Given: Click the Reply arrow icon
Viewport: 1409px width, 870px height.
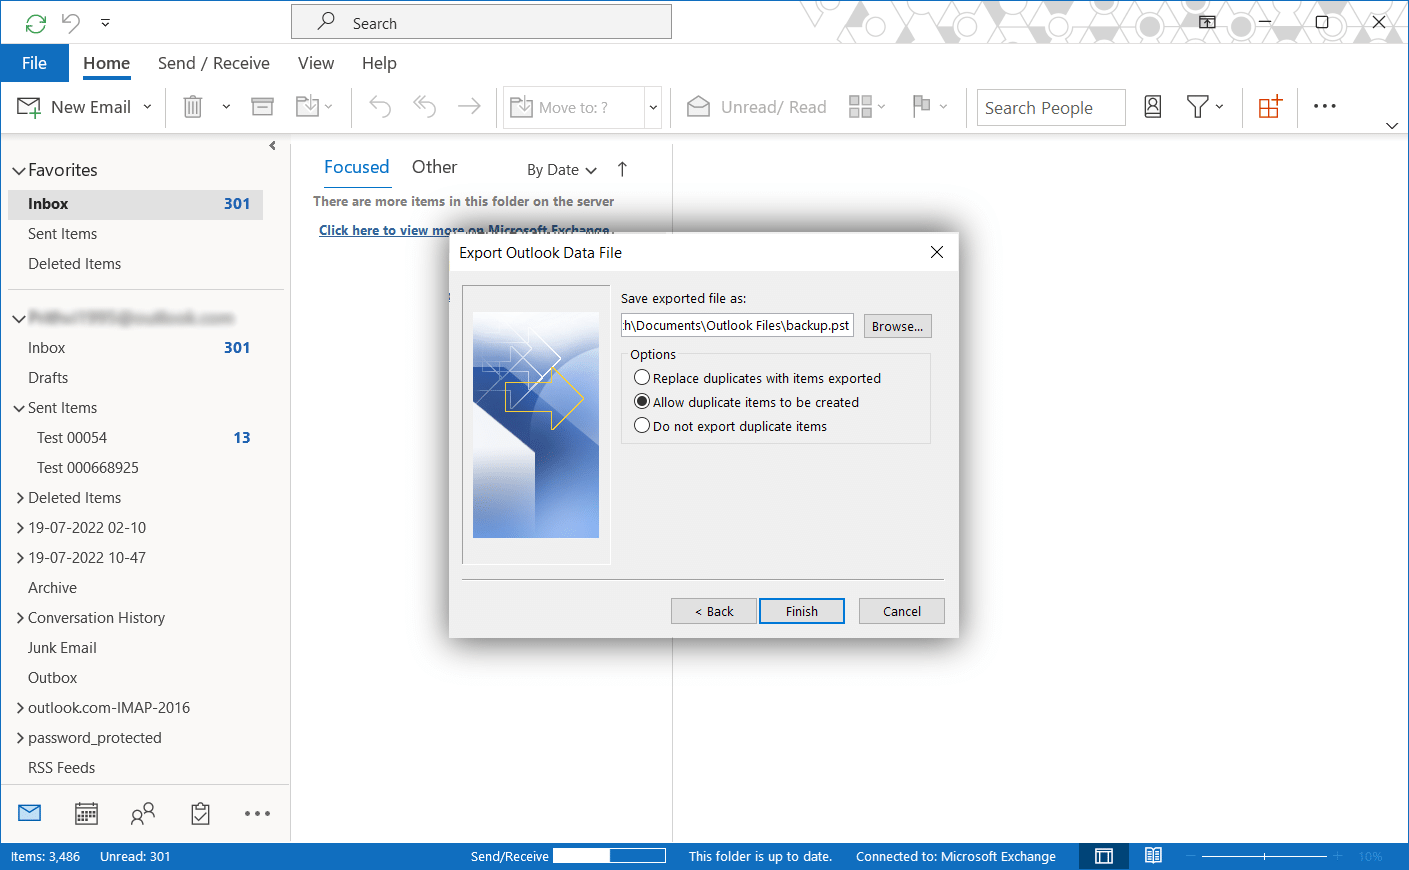Looking at the screenshot, I should click(x=380, y=106).
